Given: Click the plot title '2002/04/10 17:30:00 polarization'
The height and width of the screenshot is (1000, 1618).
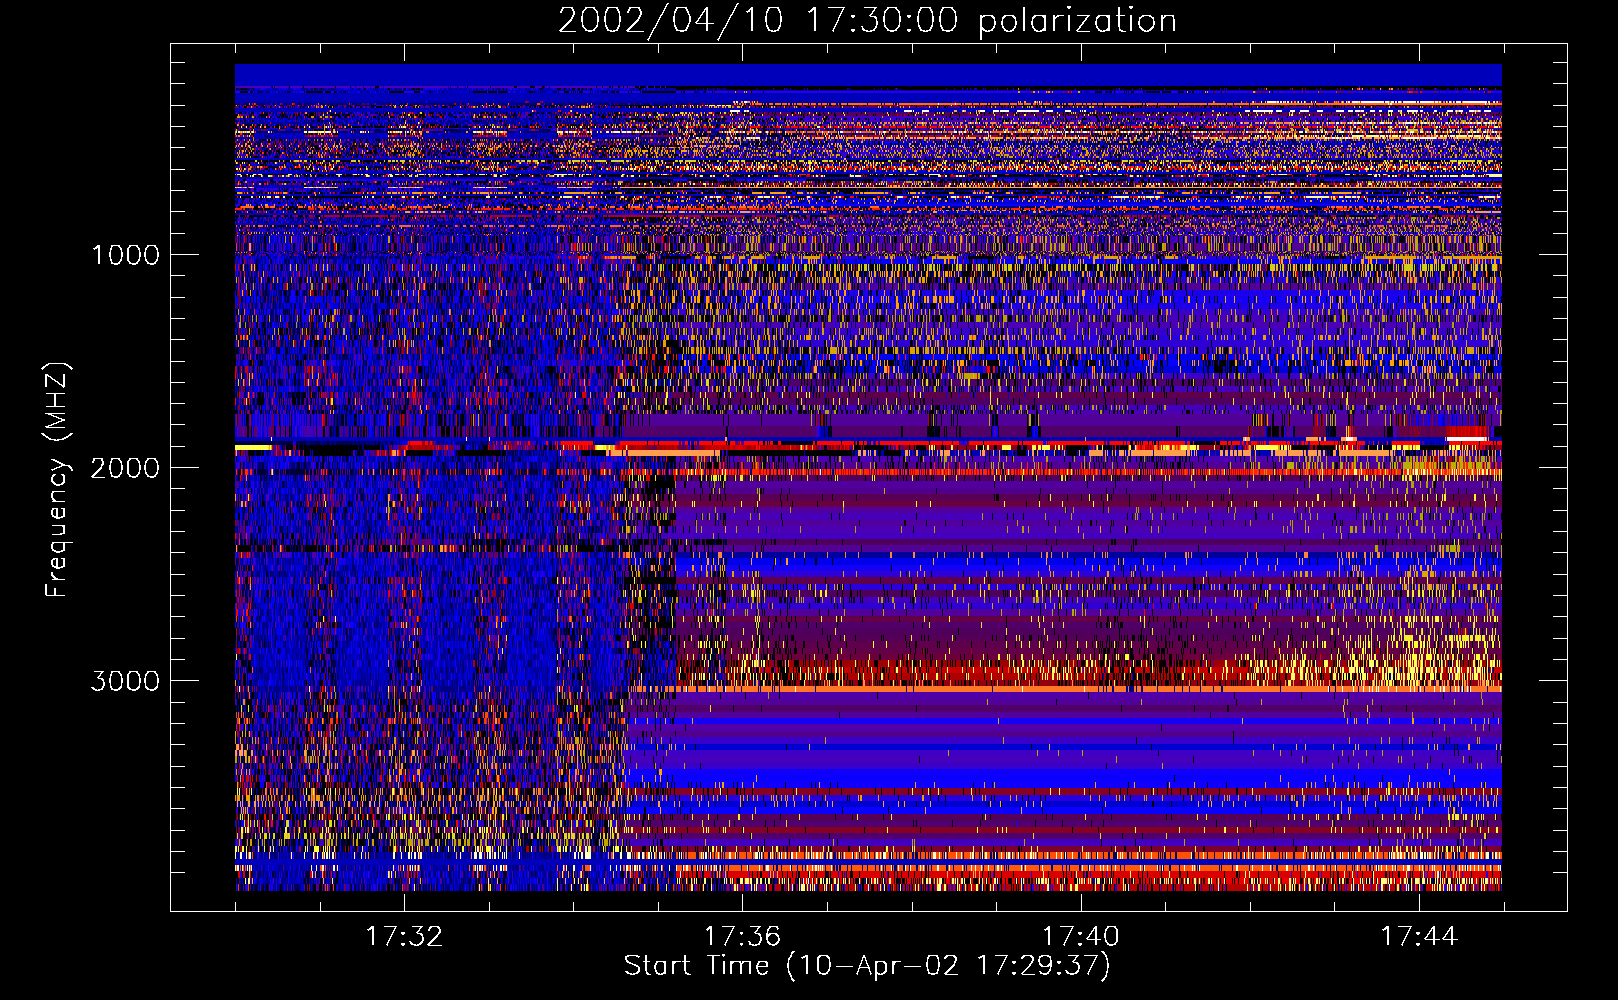Looking at the screenshot, I should click(867, 20).
